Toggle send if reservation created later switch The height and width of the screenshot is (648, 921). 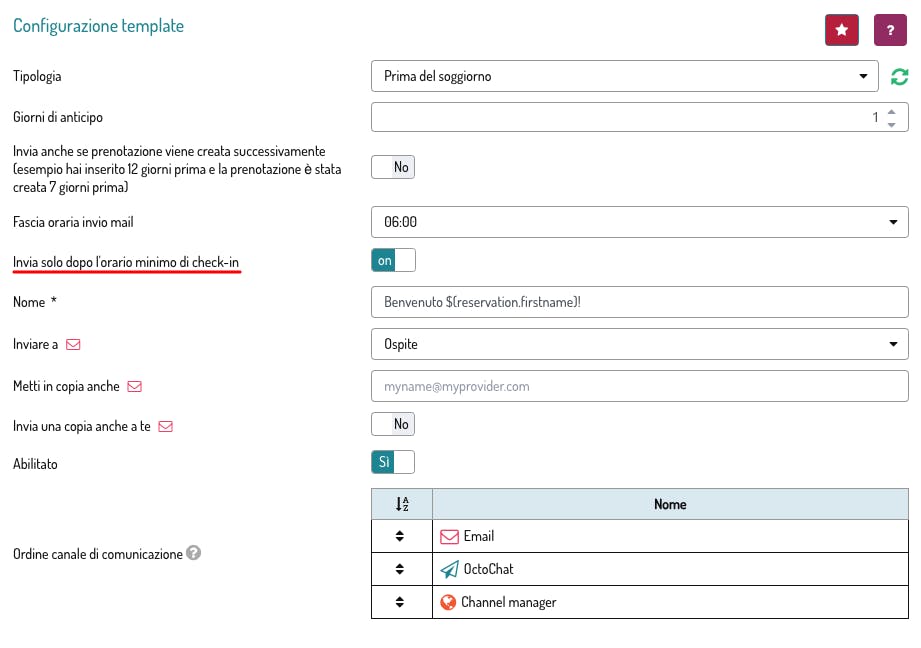click(393, 167)
